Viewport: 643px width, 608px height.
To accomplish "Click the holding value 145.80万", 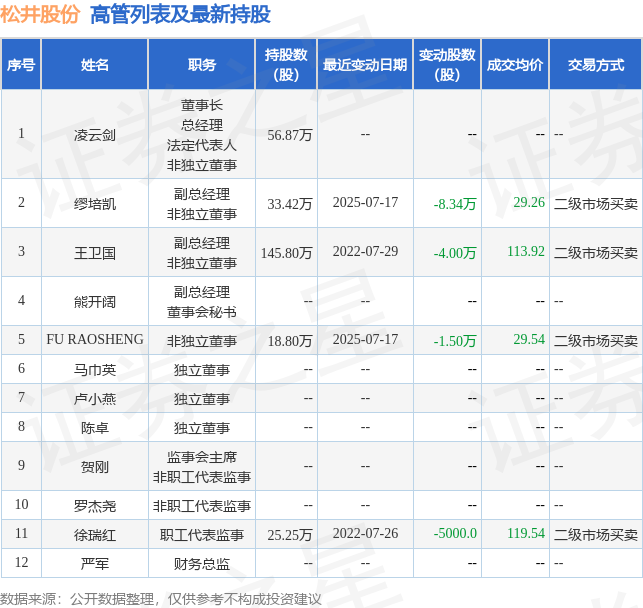I will 286,253.
